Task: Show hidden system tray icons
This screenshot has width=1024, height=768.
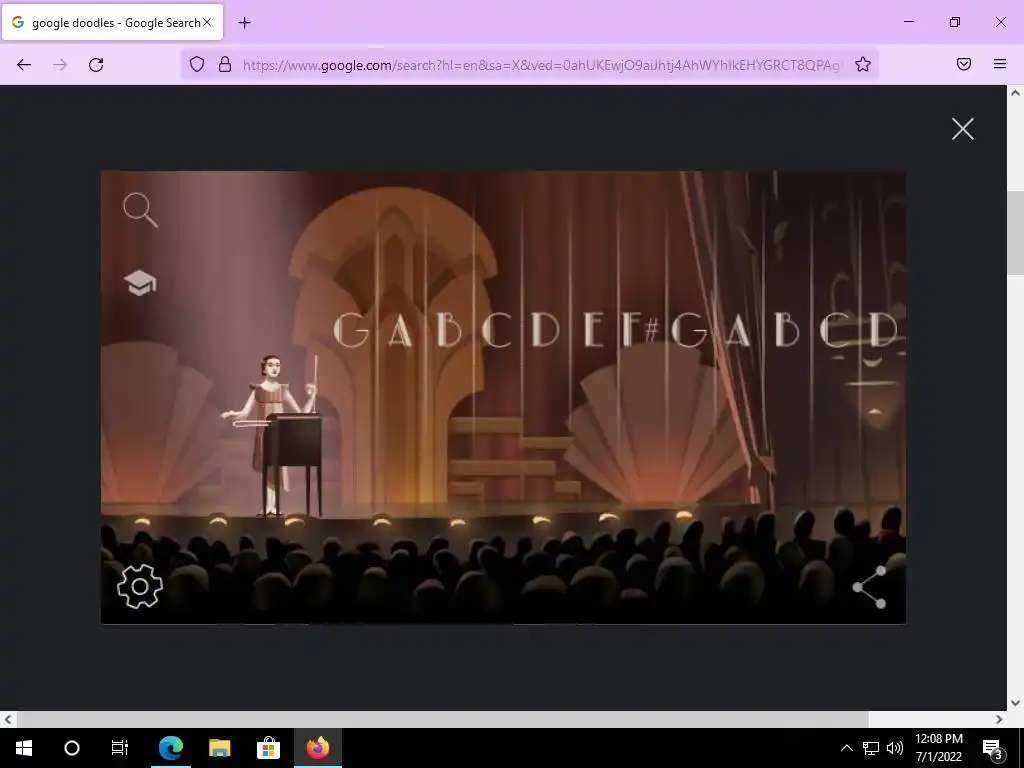Action: pyautogui.click(x=846, y=748)
